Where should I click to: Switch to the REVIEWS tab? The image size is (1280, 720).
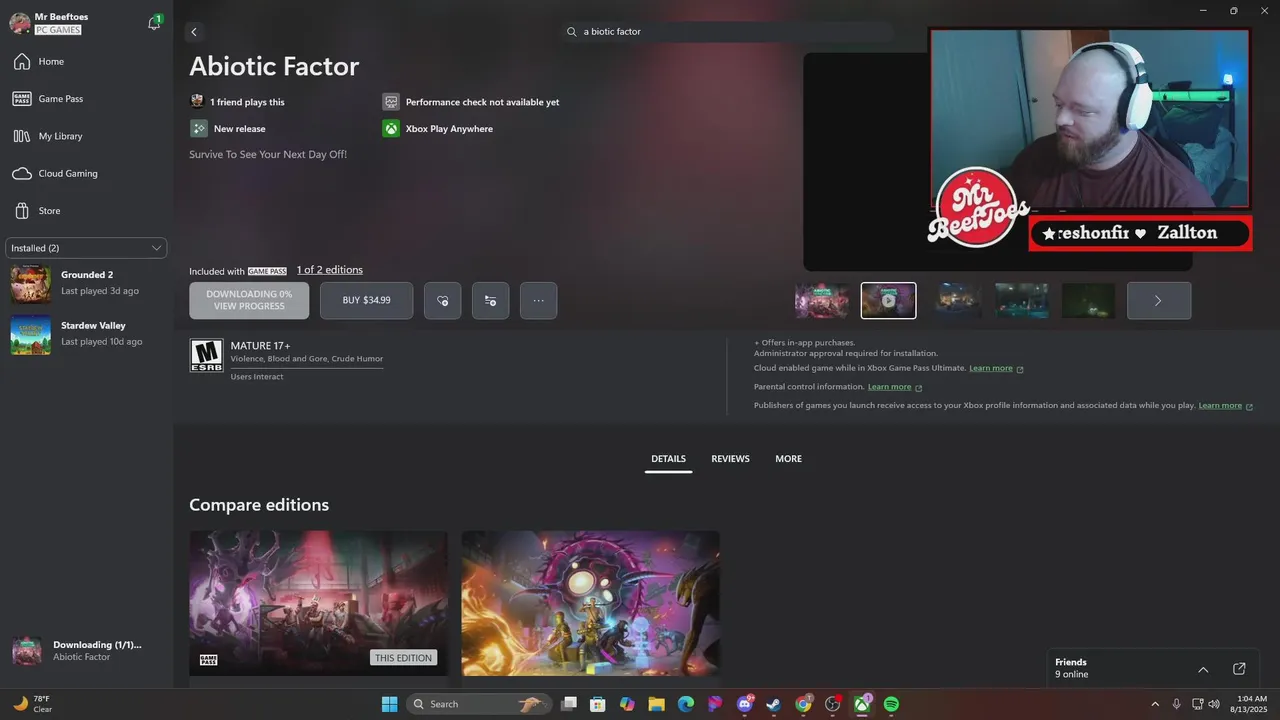click(x=730, y=459)
